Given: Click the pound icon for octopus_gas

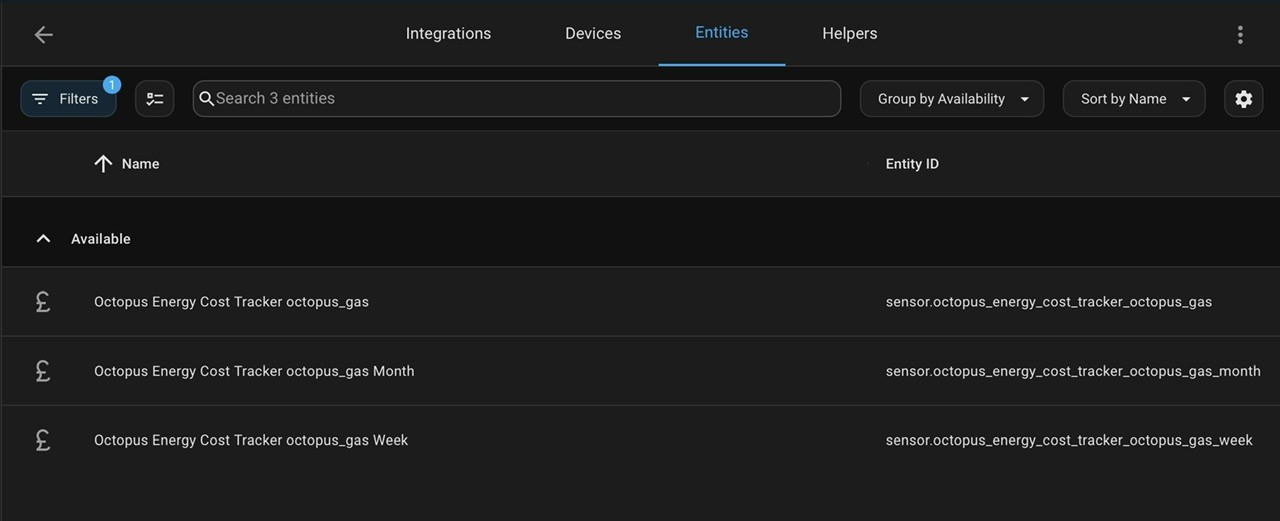Looking at the screenshot, I should (43, 301).
